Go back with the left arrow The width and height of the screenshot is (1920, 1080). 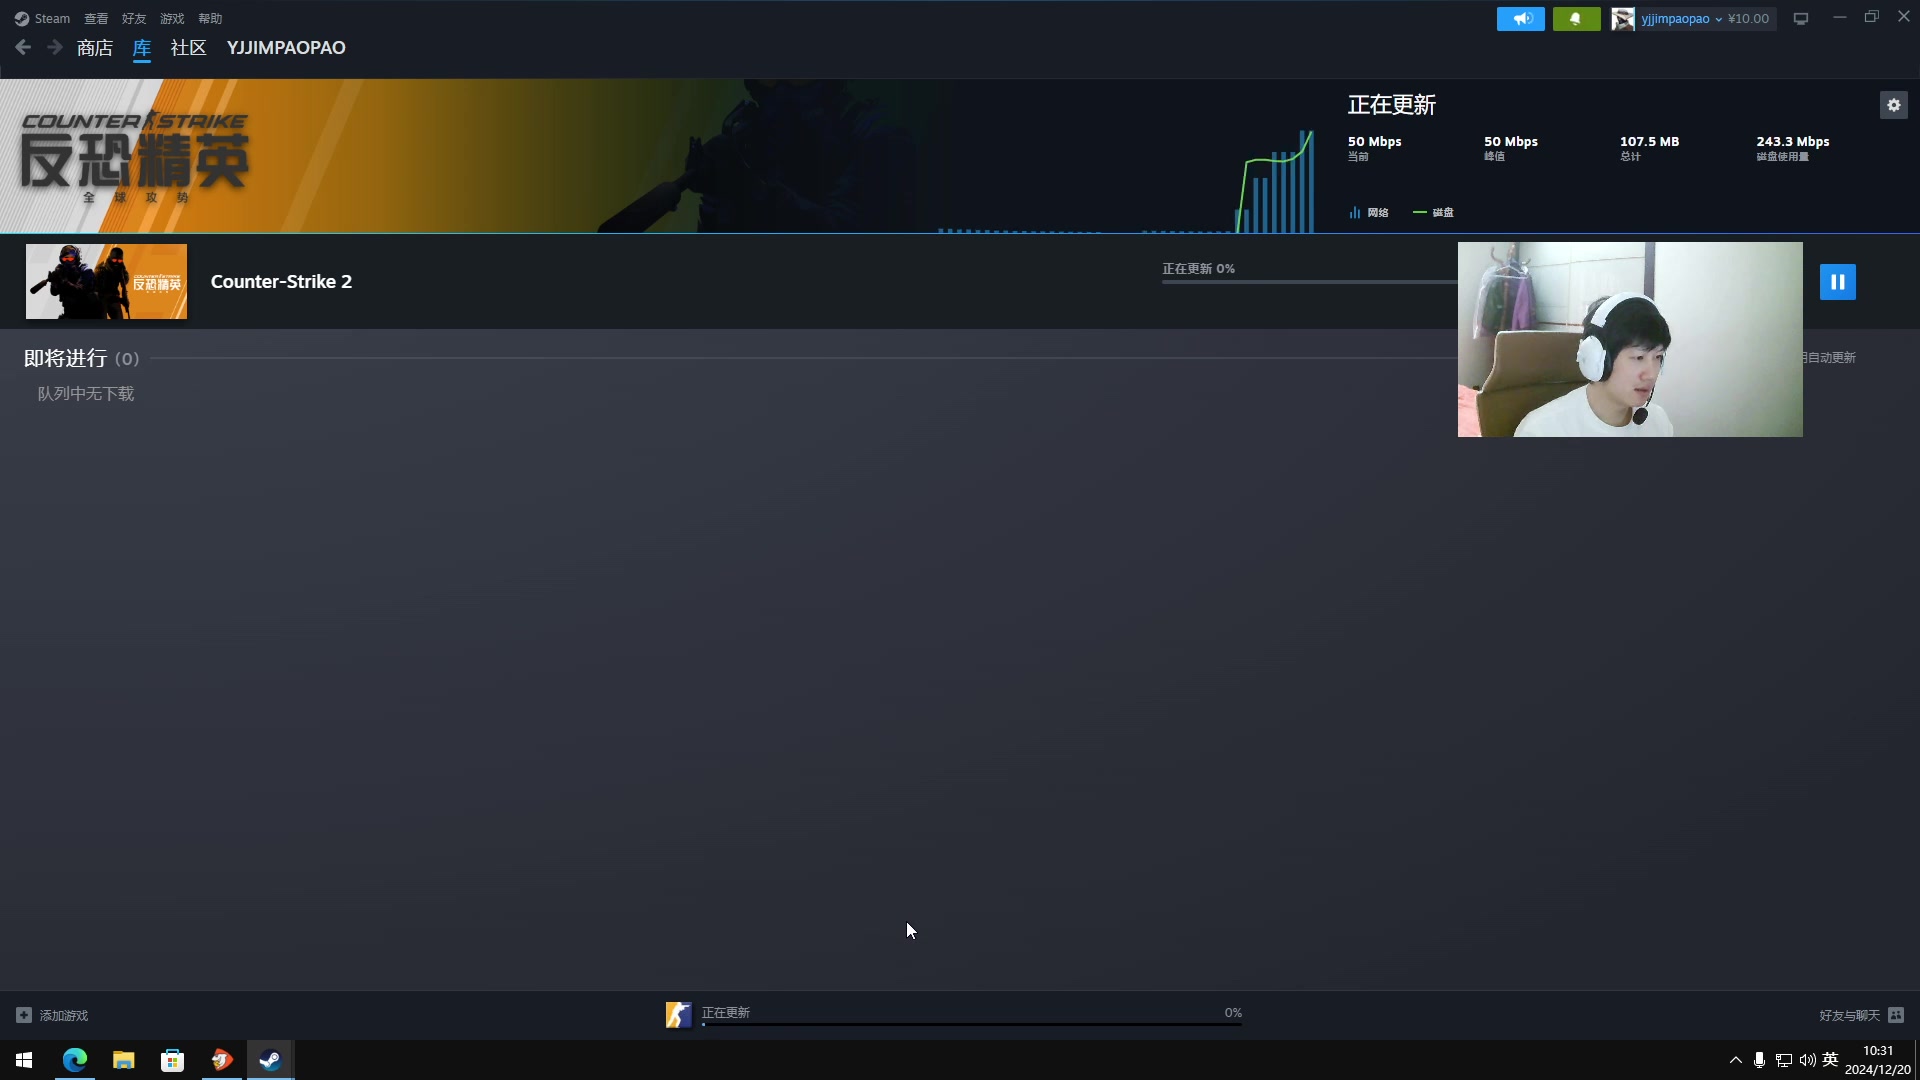[x=23, y=47]
